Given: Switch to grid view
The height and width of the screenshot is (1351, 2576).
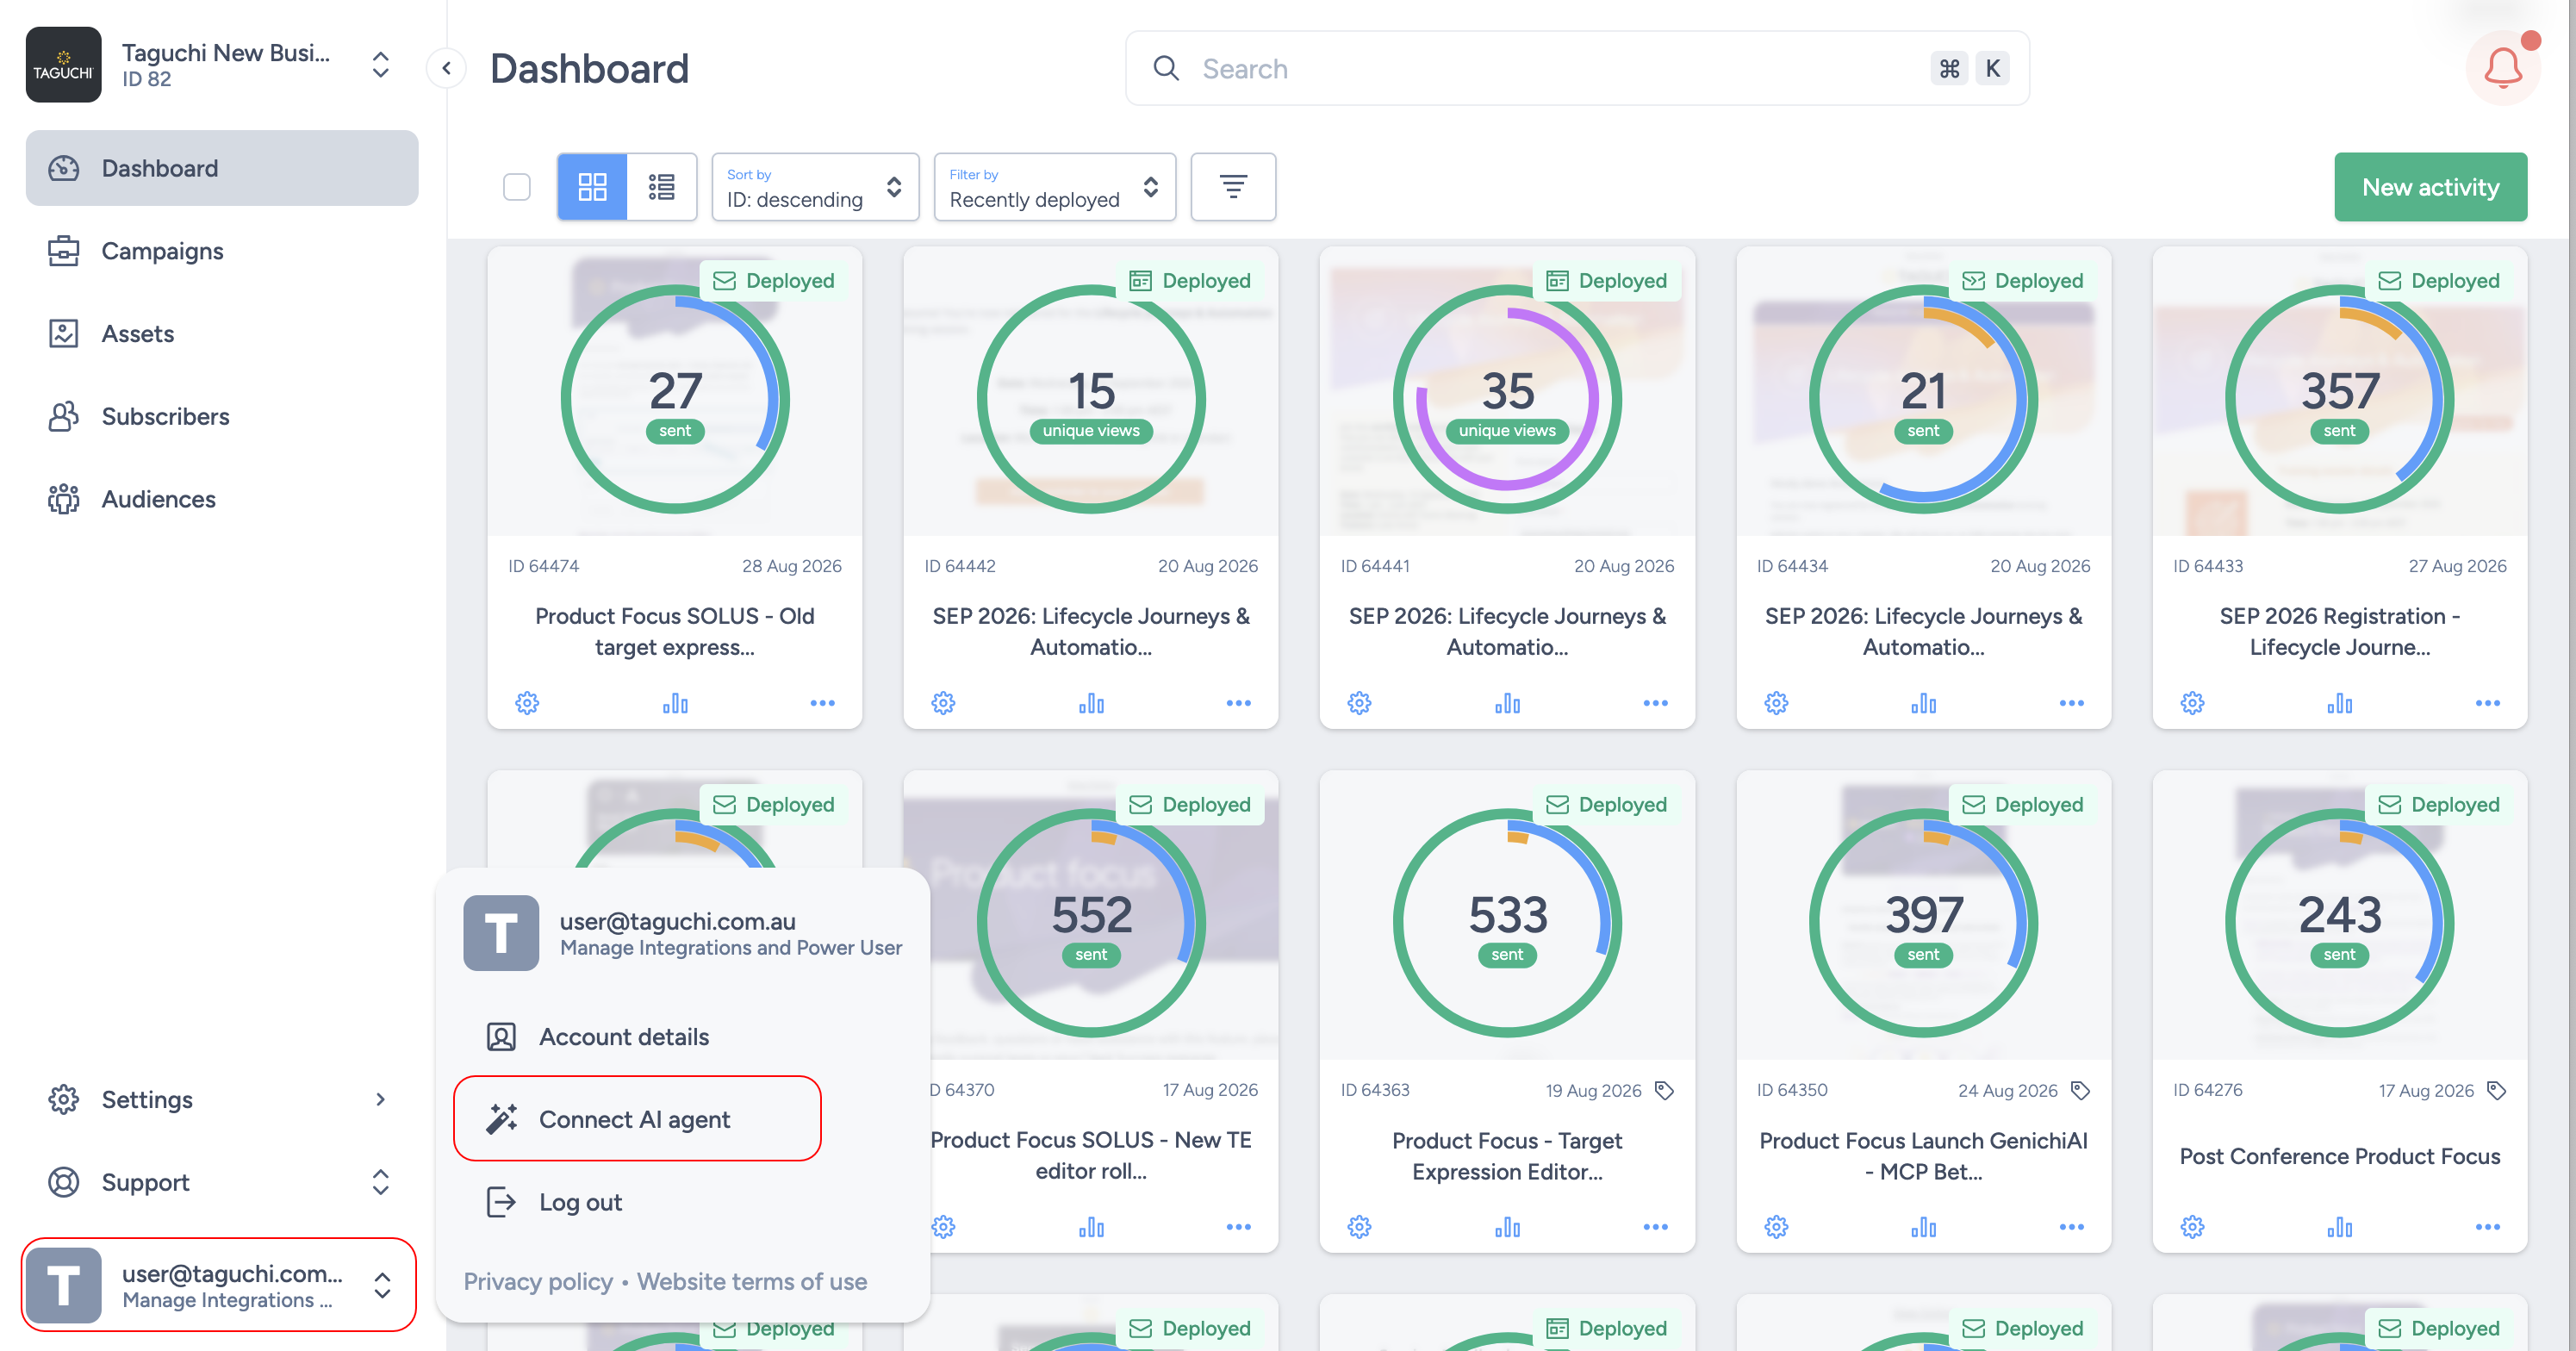Looking at the screenshot, I should [592, 186].
